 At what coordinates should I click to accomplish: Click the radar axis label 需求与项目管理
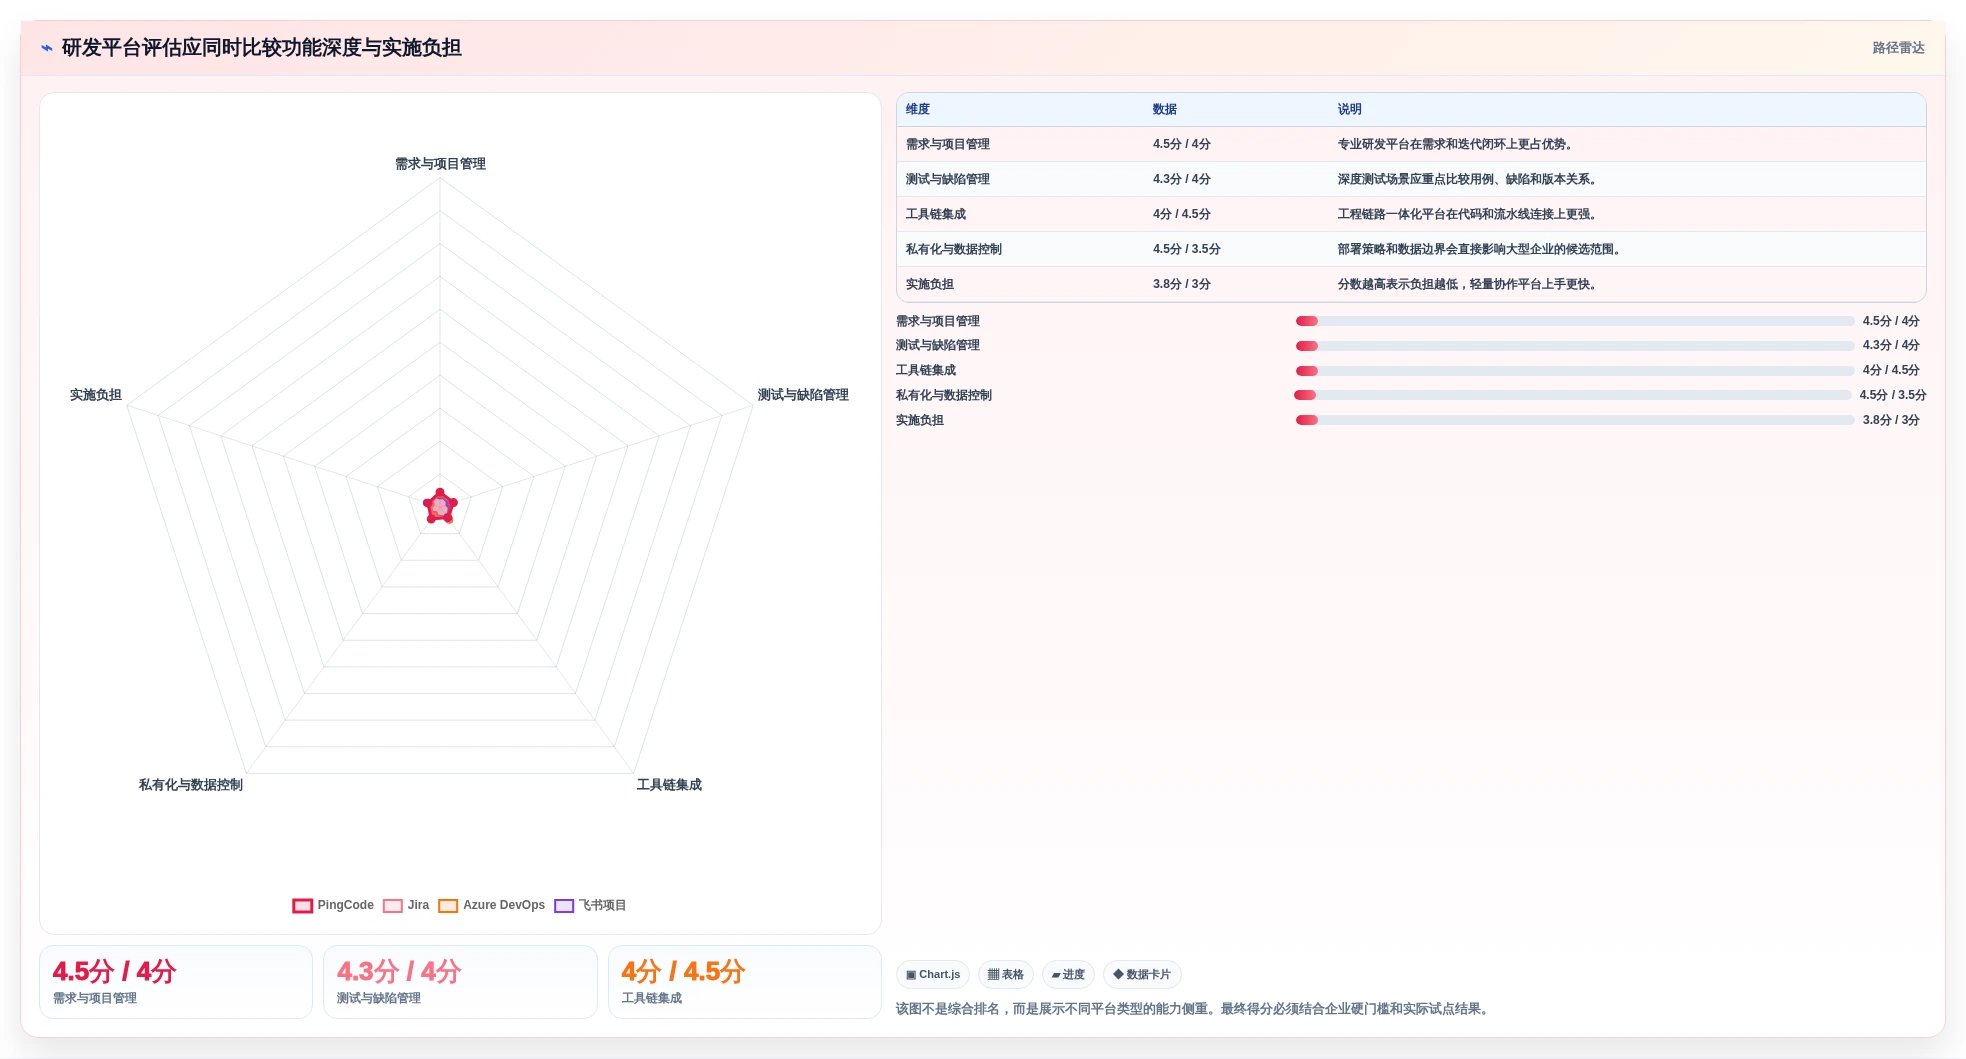tap(440, 164)
